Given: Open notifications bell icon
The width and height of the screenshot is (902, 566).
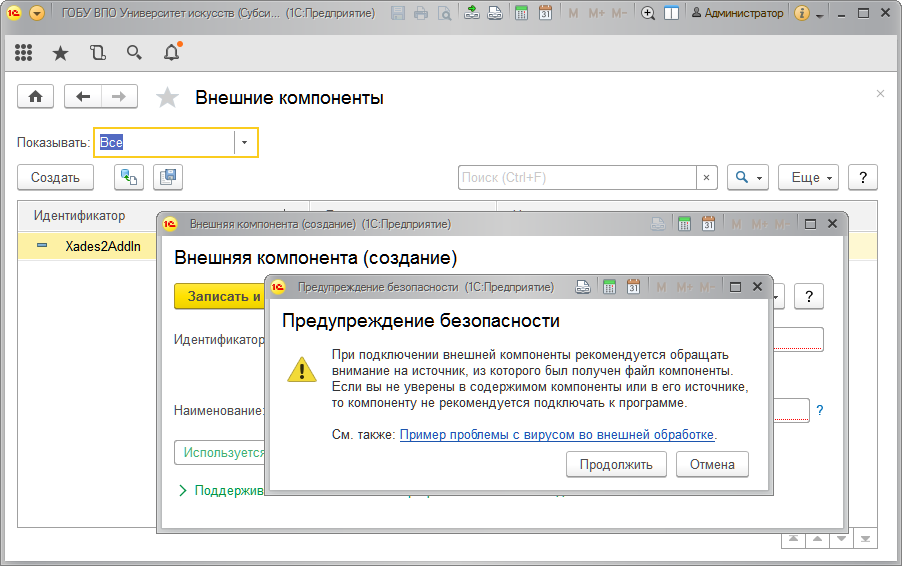Looking at the screenshot, I should [171, 52].
